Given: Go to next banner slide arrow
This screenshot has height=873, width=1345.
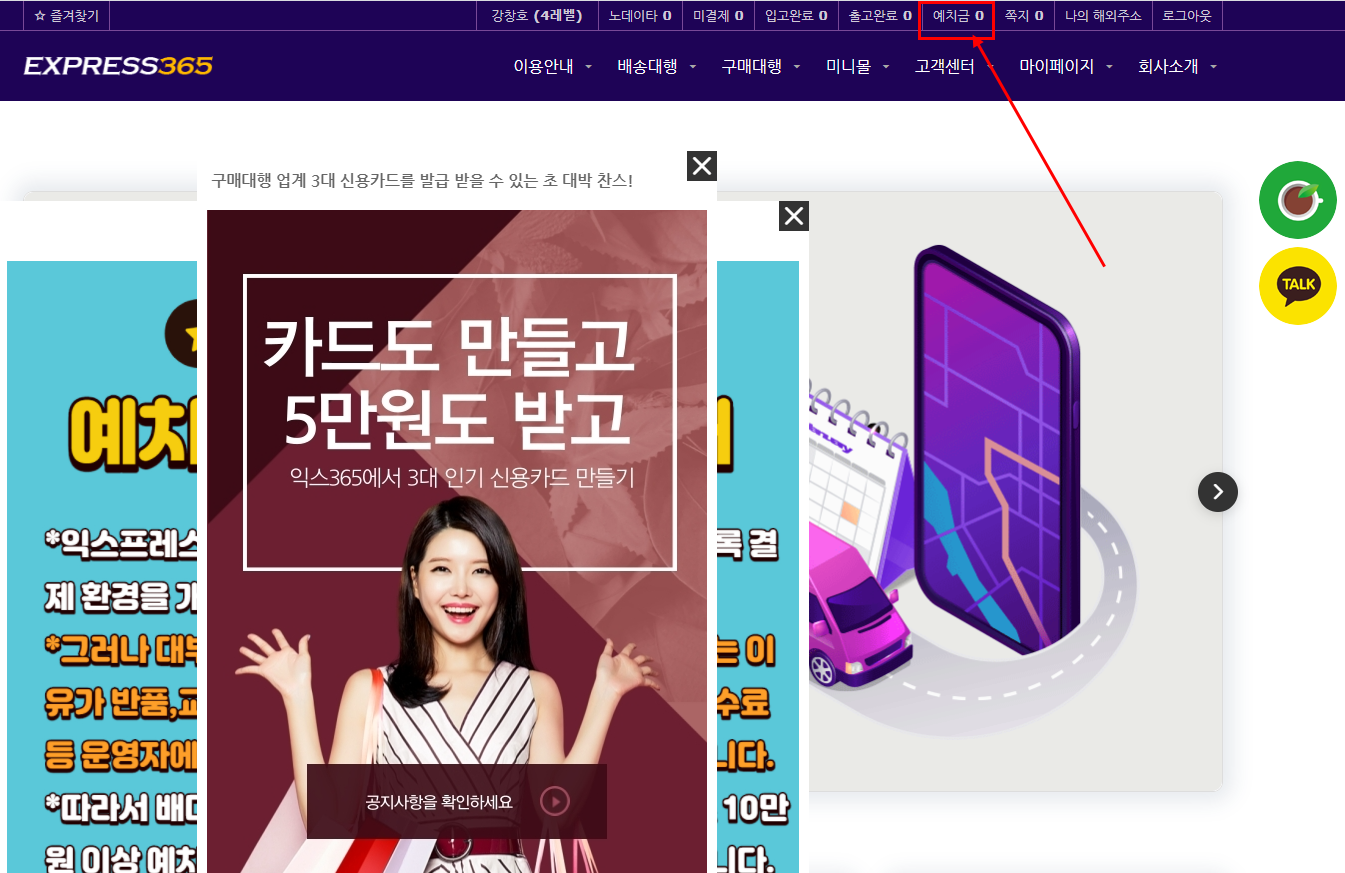Looking at the screenshot, I should (1218, 491).
